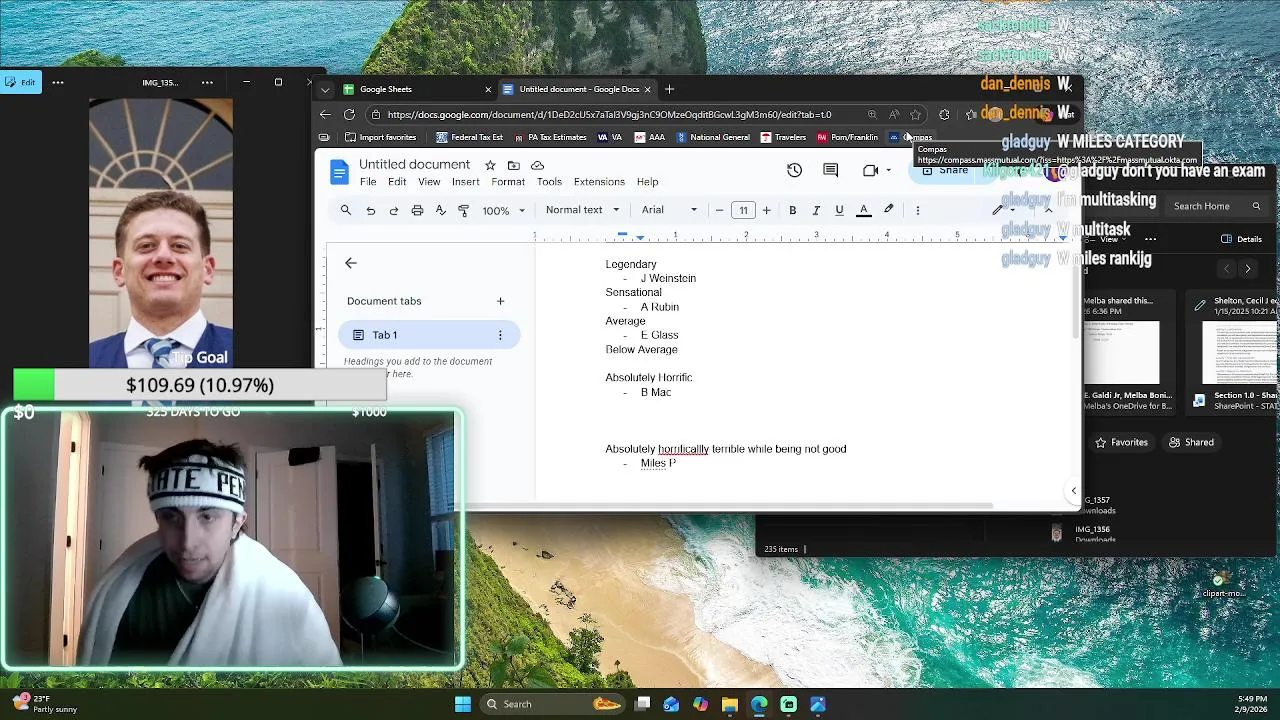
Task: Undo the last edit
Action: point(370,210)
